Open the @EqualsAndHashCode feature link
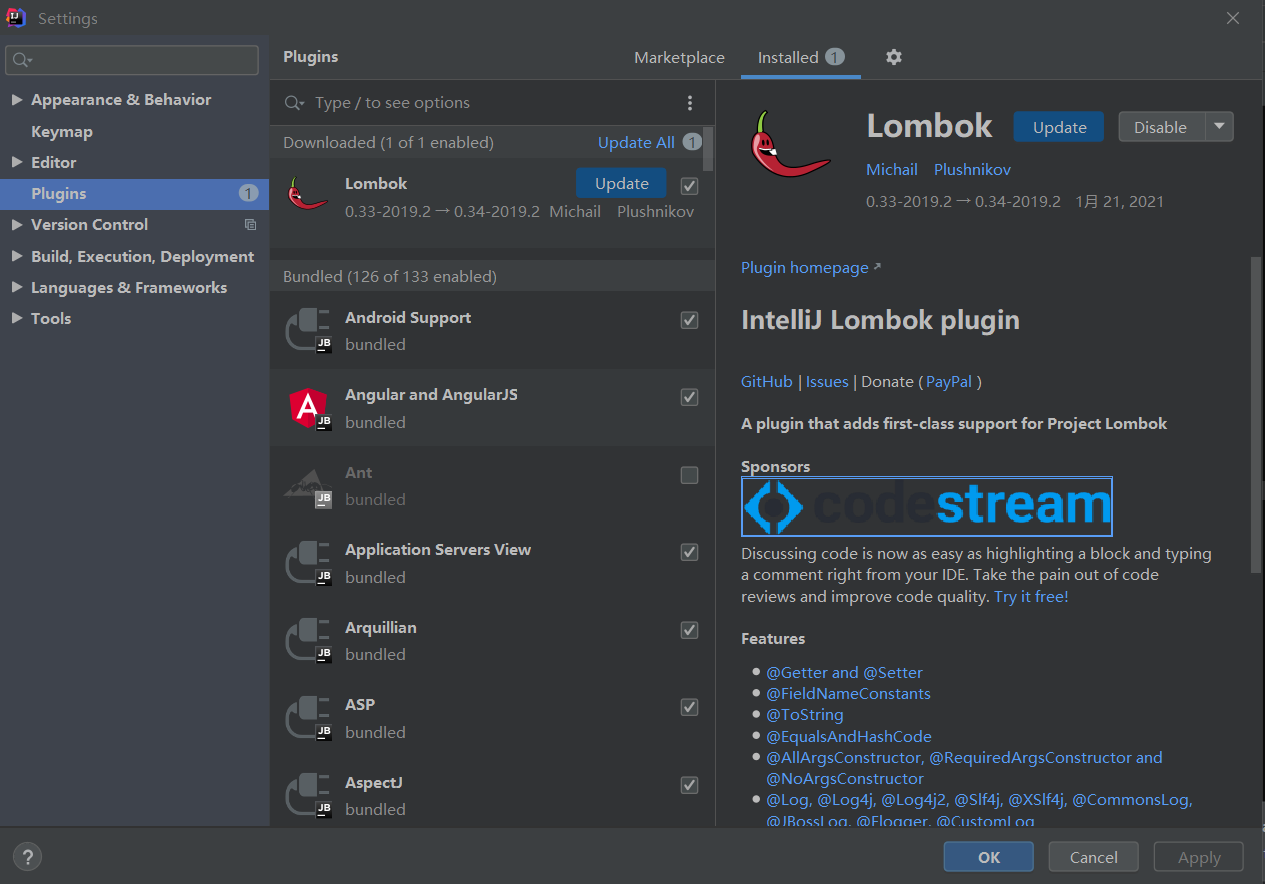 tap(849, 736)
